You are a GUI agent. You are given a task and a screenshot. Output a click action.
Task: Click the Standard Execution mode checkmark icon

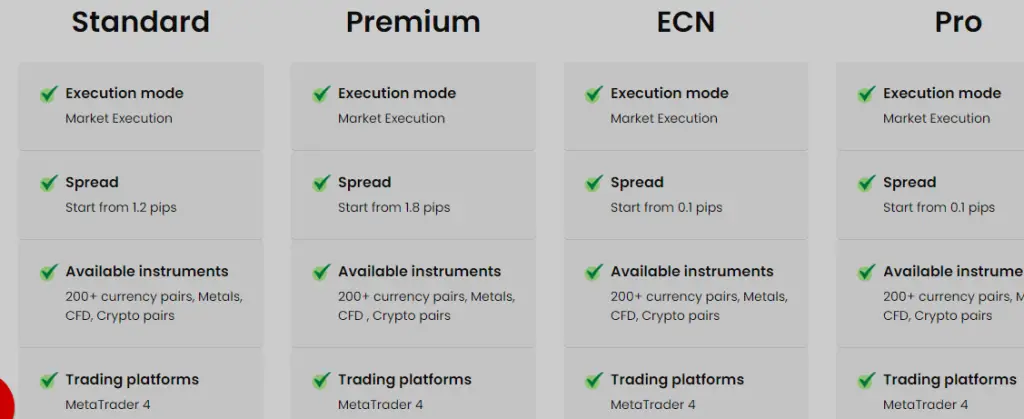click(49, 94)
